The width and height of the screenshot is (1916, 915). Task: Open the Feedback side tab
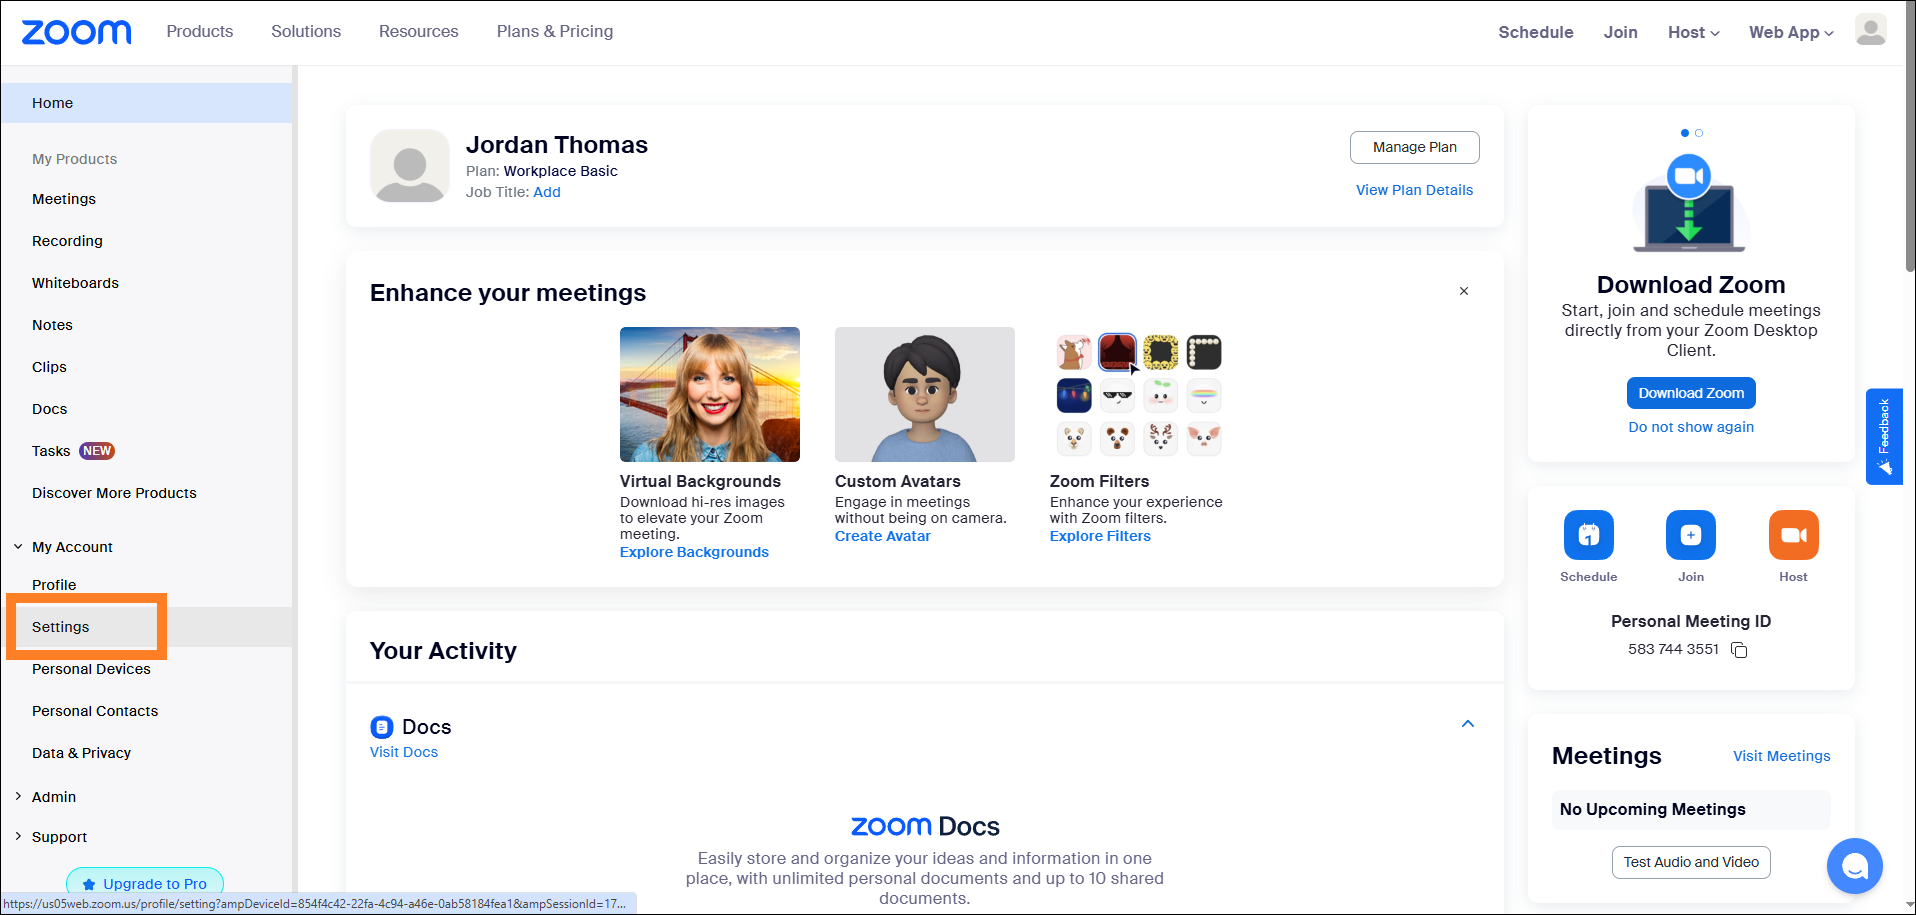pos(1884,436)
